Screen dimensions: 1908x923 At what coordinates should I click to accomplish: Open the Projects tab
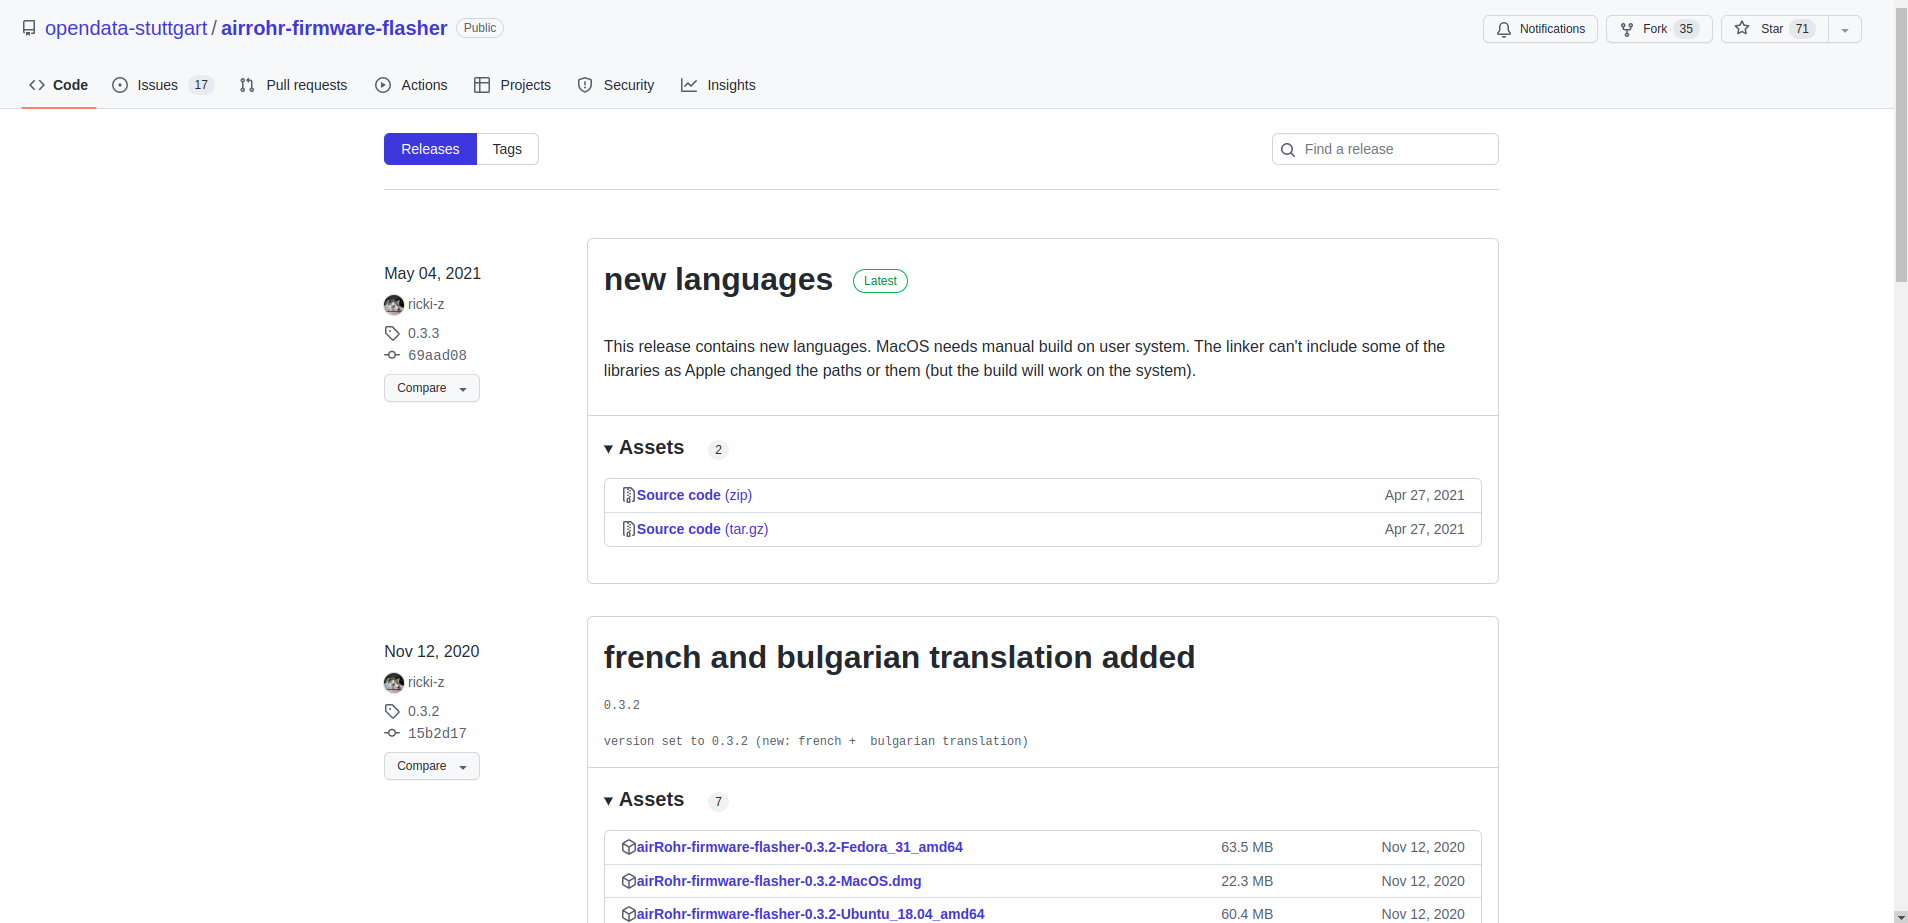coord(512,85)
